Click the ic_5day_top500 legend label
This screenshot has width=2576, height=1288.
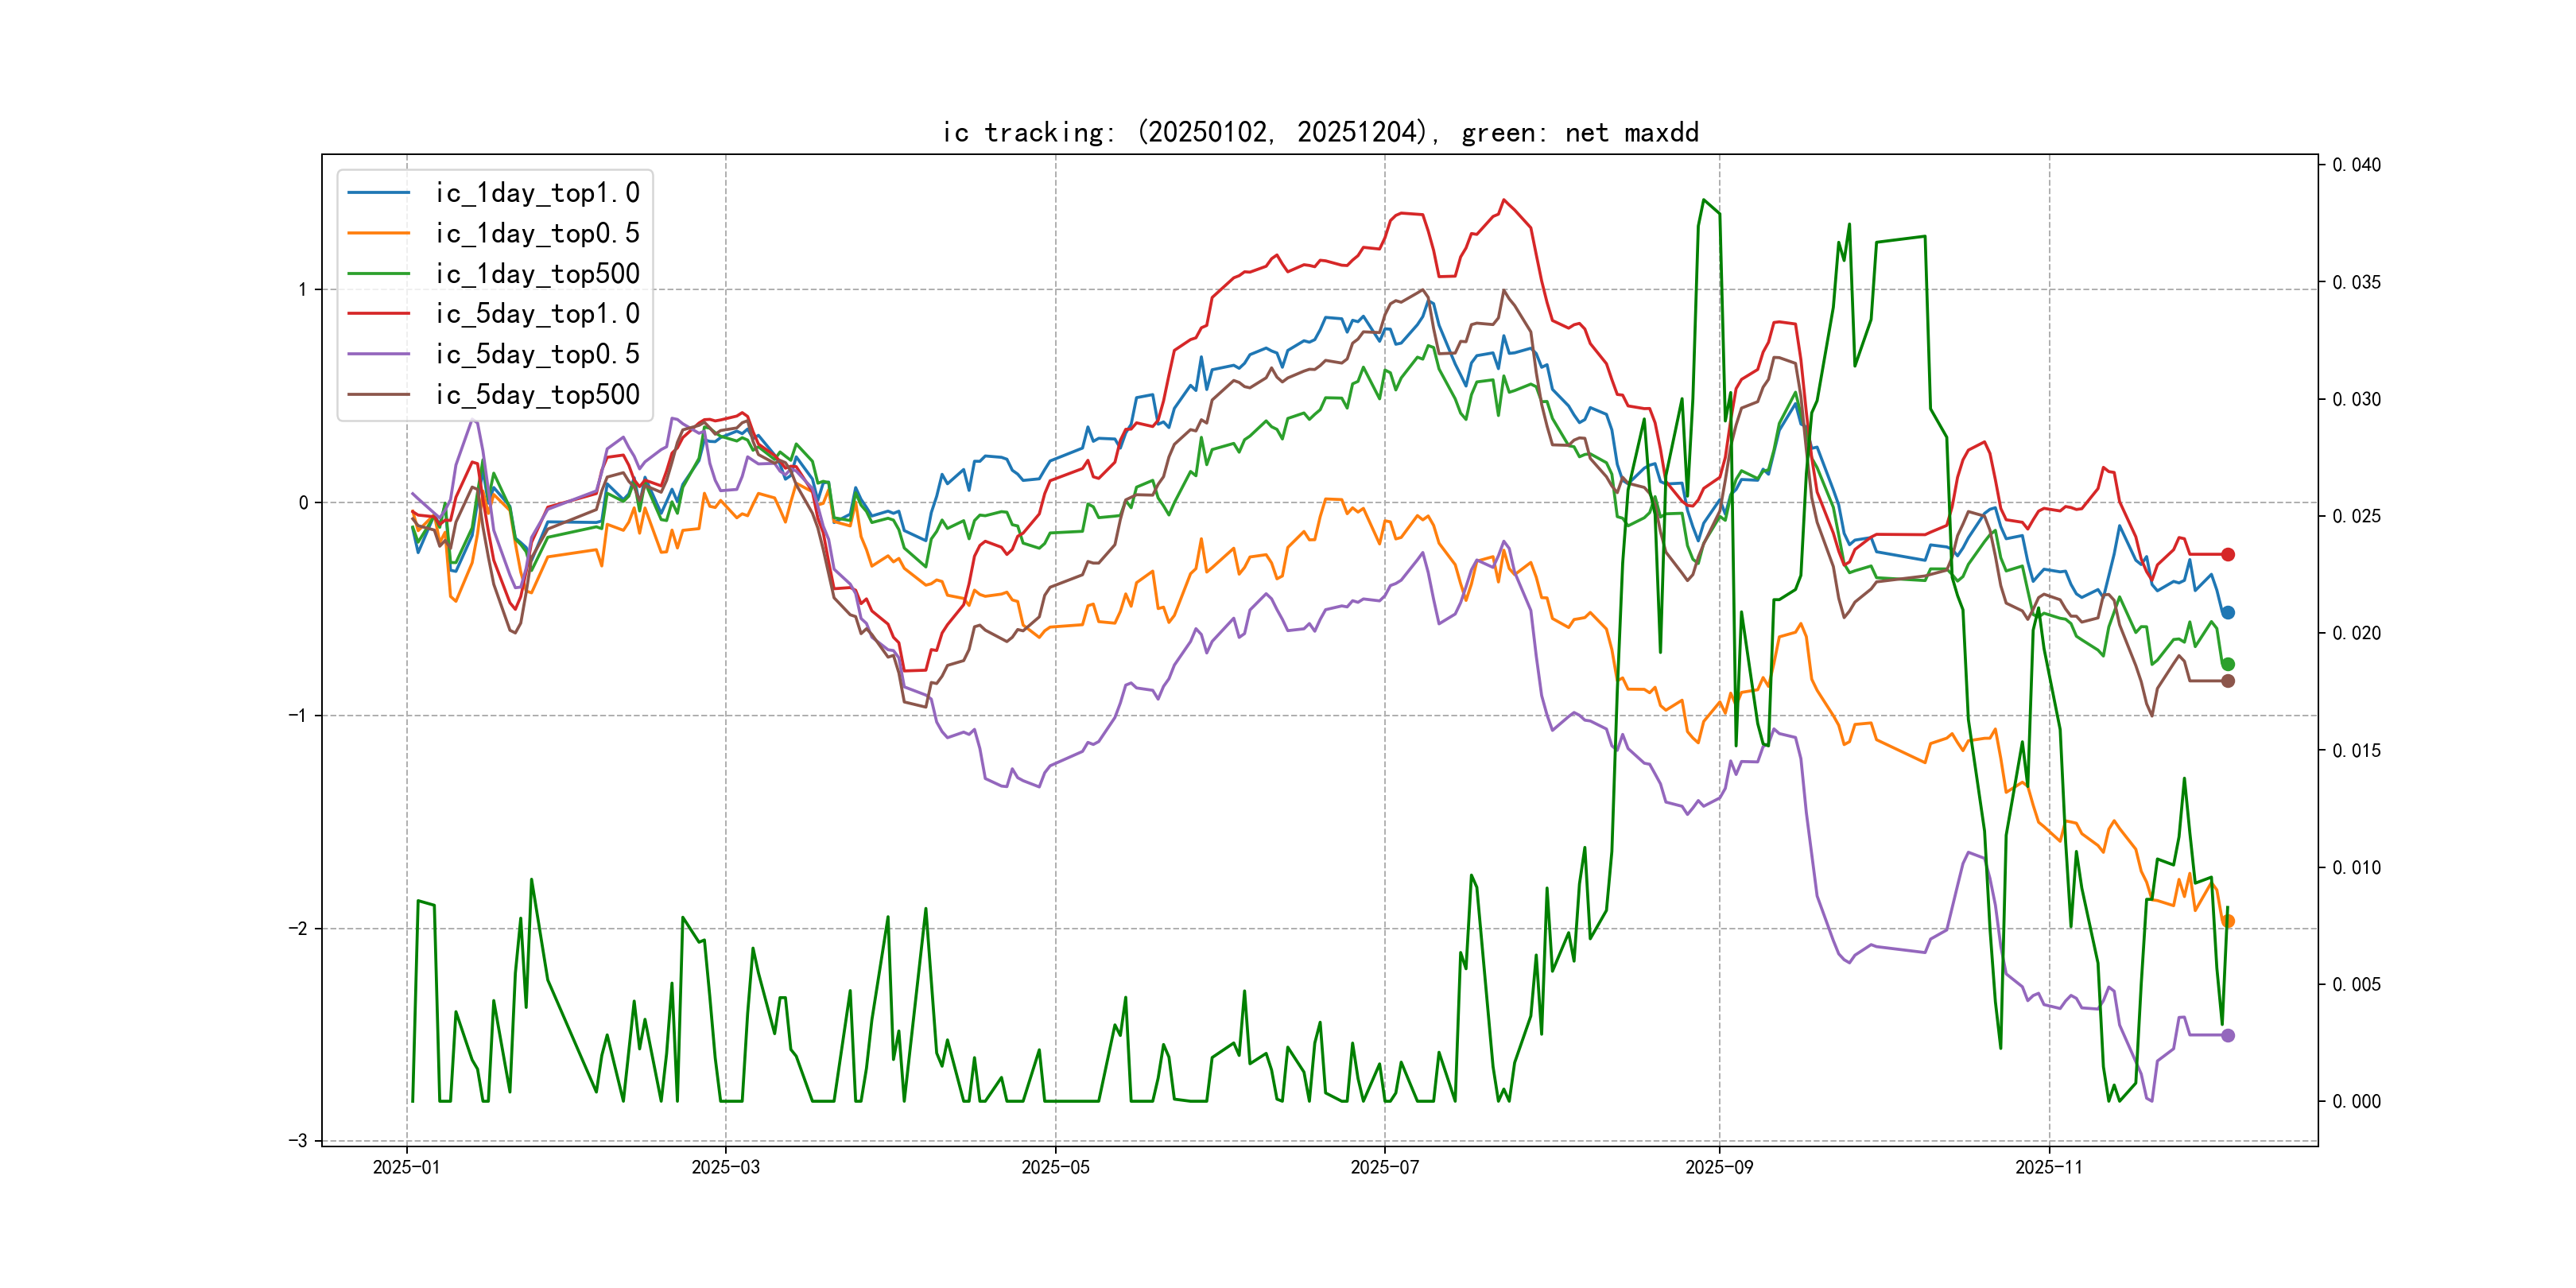point(537,395)
